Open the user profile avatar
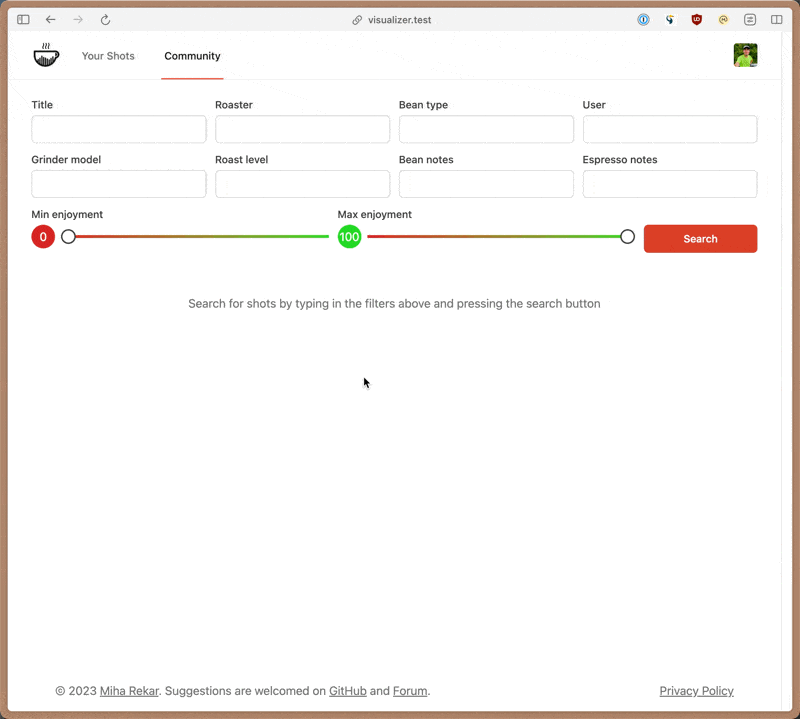 coord(745,56)
